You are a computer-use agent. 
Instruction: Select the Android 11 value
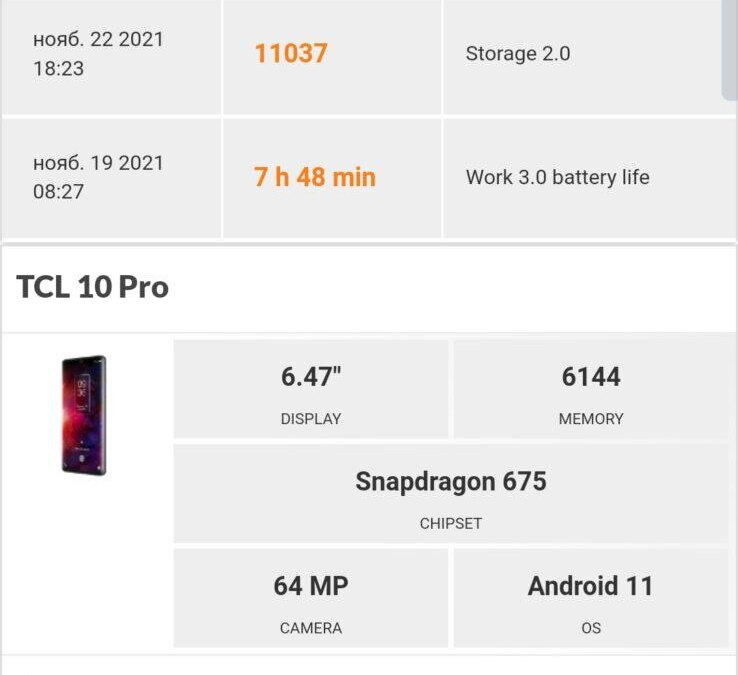pyautogui.click(x=590, y=586)
